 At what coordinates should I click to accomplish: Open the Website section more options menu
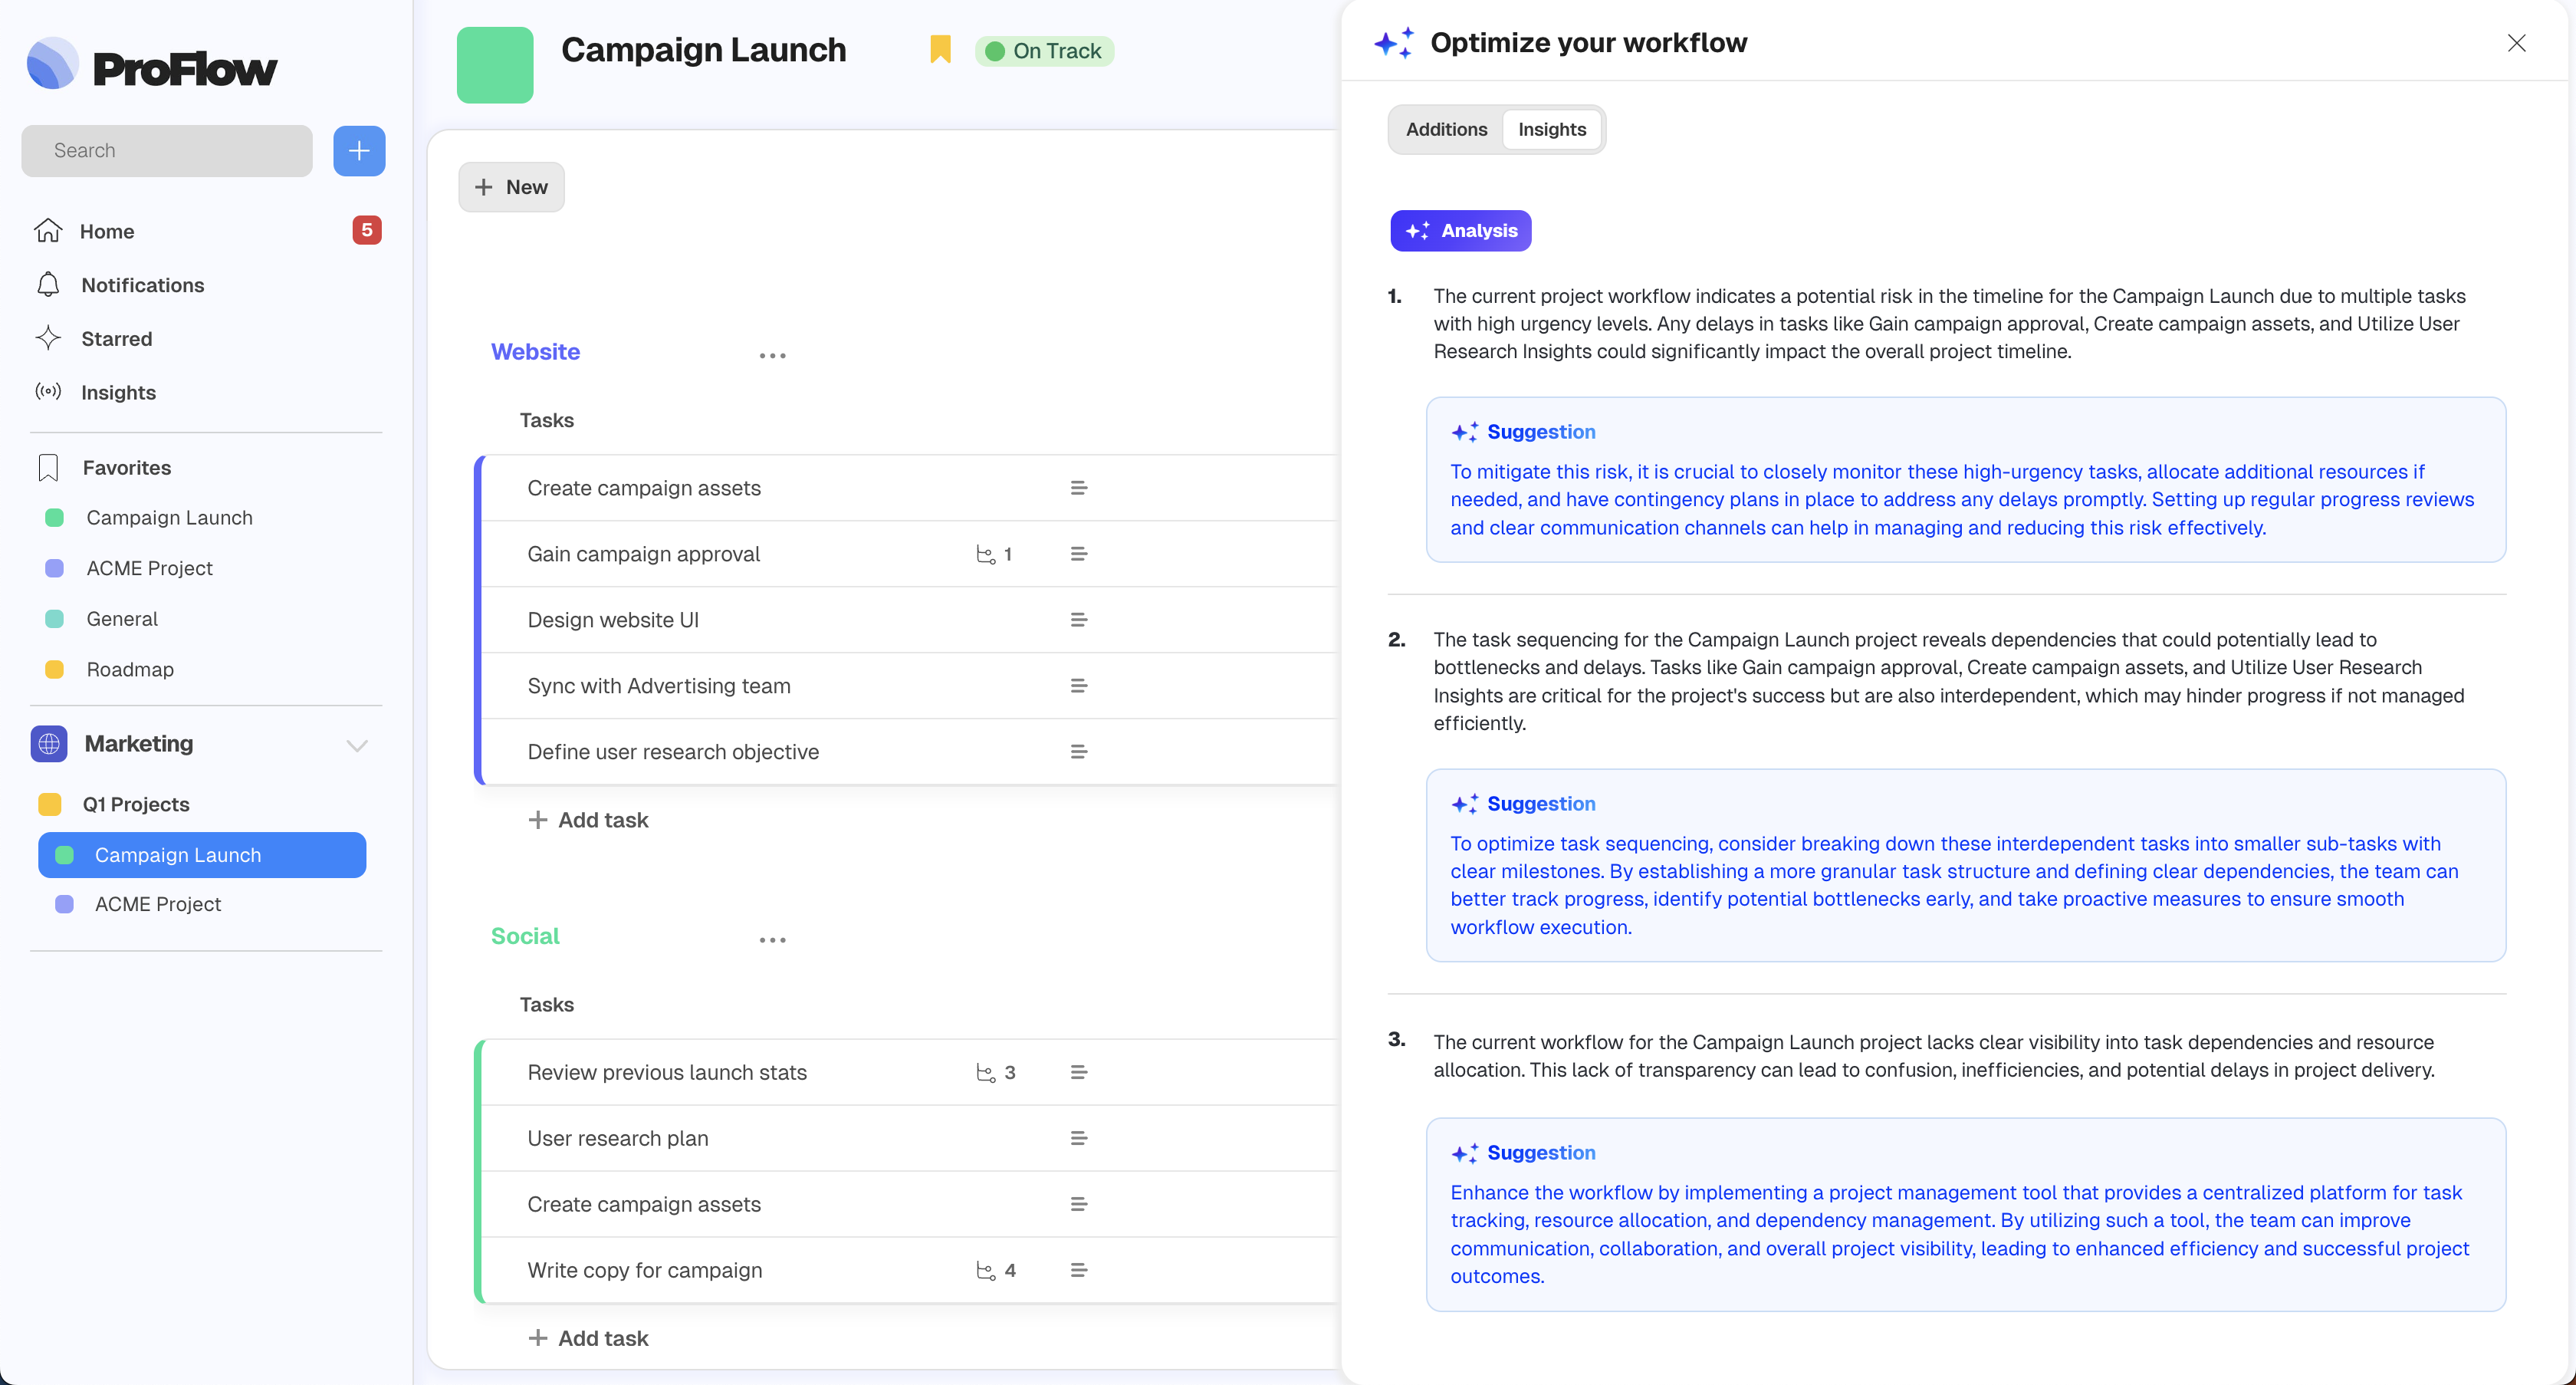(772, 355)
